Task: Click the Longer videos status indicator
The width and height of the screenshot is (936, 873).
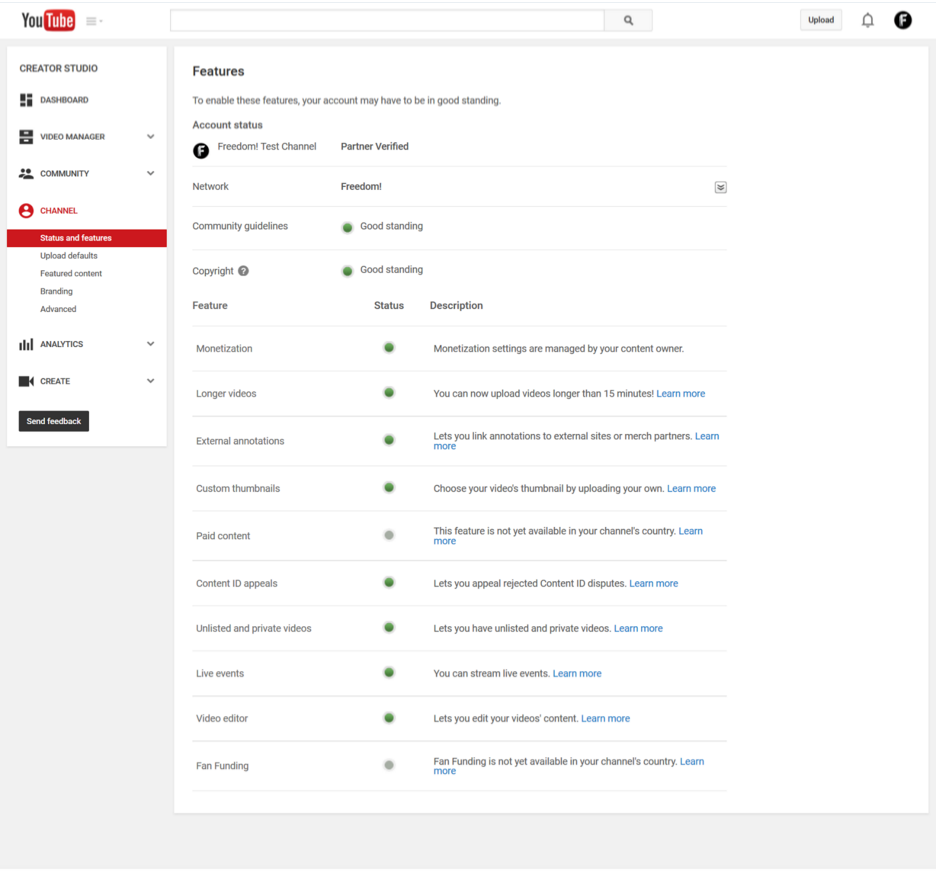Action: click(x=389, y=393)
